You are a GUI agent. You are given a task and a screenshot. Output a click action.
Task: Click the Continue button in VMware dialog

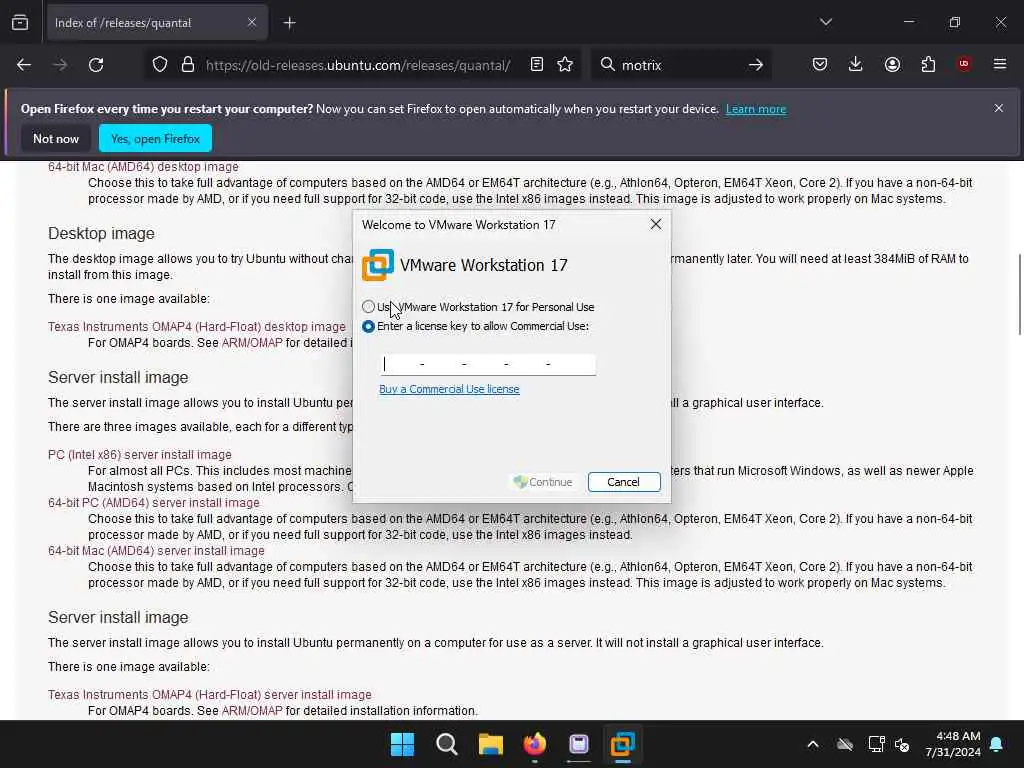click(543, 482)
